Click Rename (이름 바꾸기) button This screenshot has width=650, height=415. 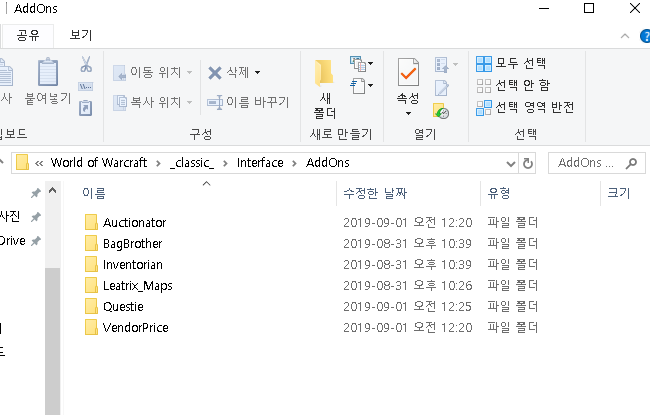tap(248, 102)
